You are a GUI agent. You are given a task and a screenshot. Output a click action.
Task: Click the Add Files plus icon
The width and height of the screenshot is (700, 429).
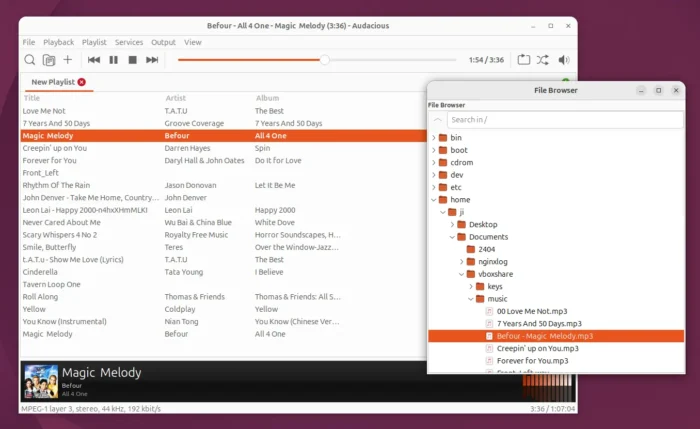tap(67, 59)
